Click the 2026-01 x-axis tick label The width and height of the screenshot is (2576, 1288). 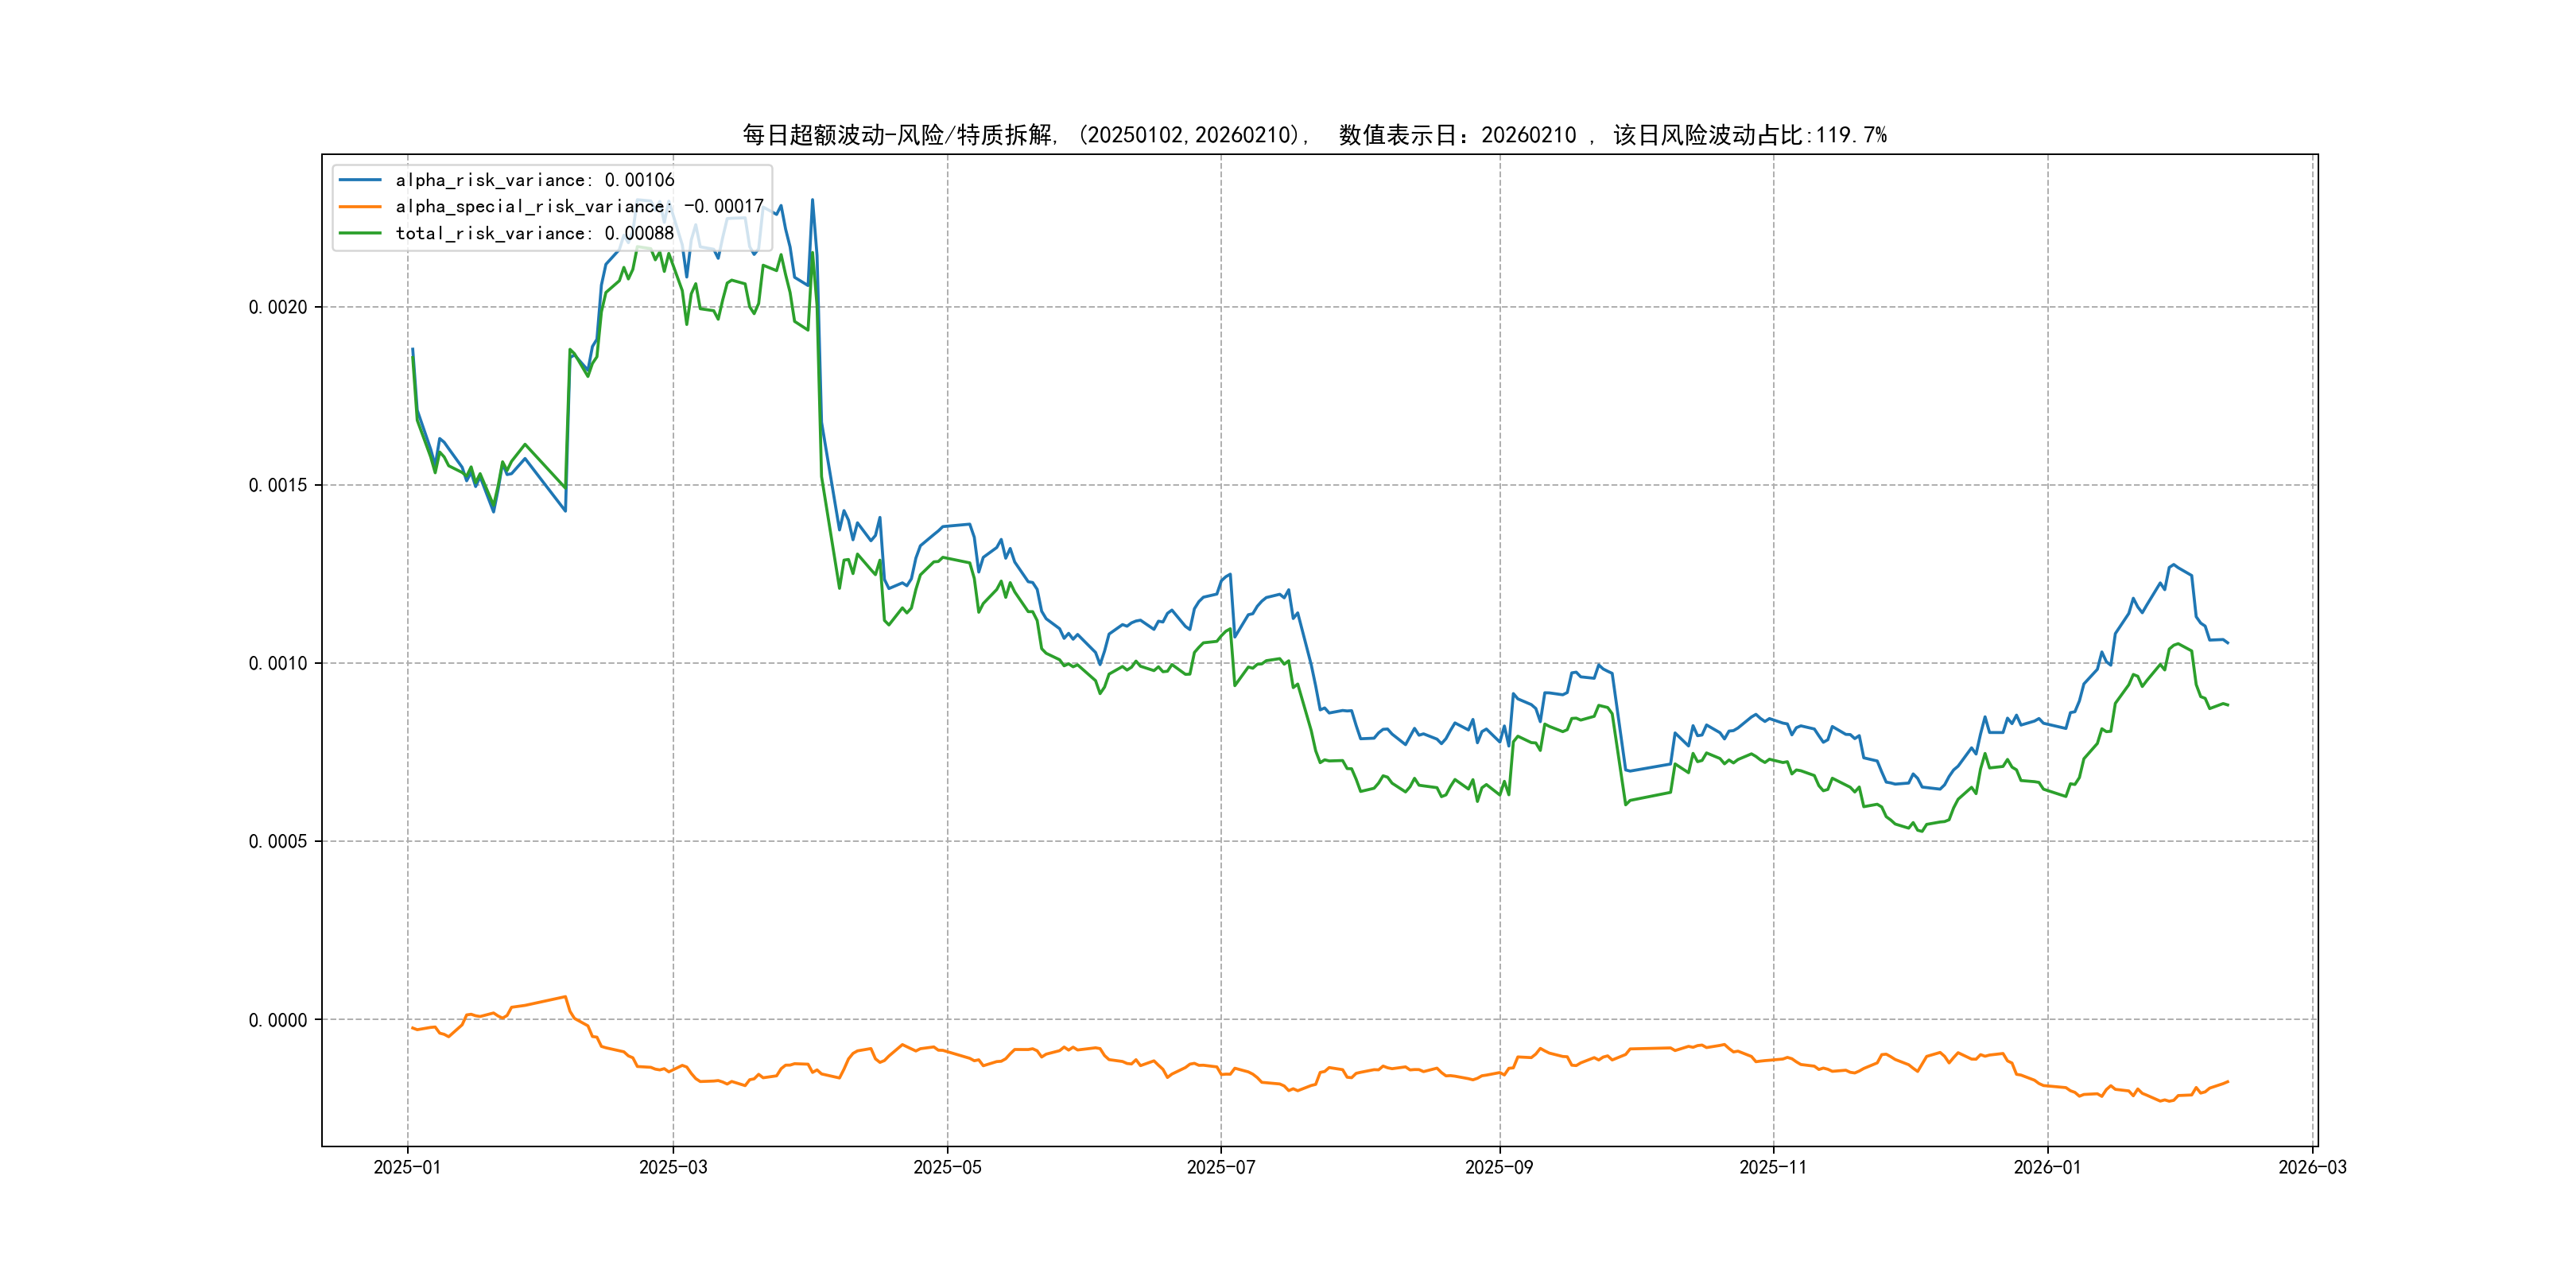[x=2047, y=1167]
